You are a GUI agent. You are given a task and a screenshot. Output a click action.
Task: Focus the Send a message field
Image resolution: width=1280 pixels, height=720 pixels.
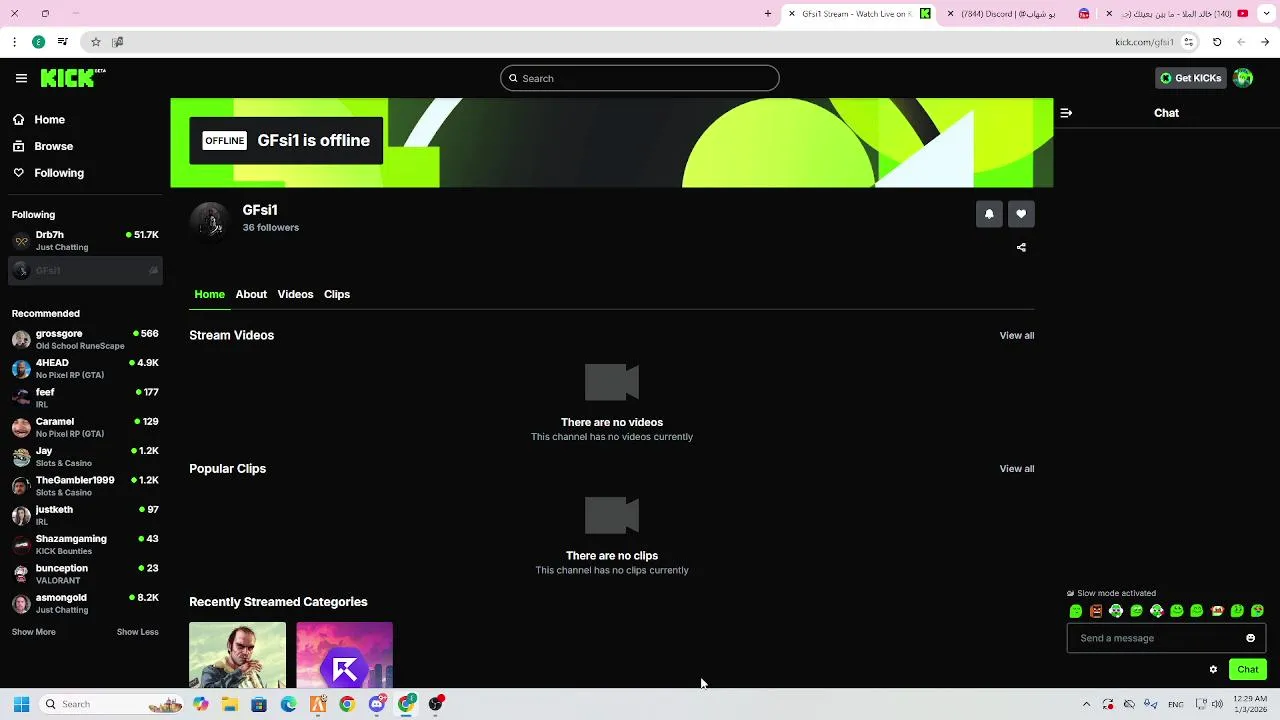[x=1167, y=638]
